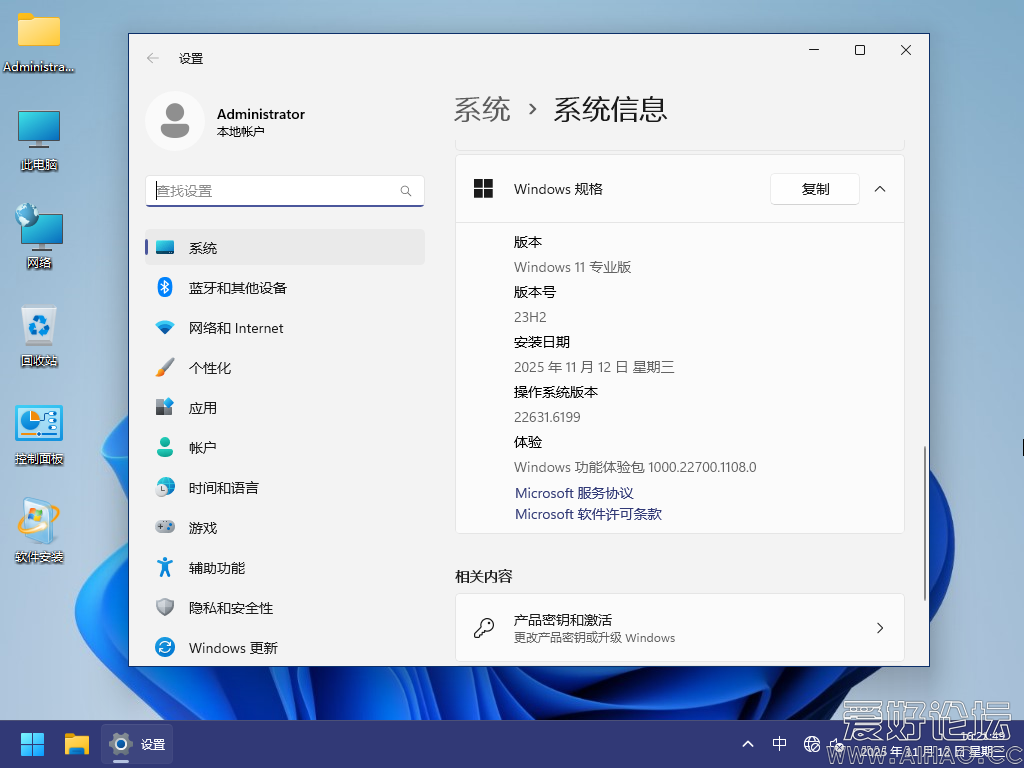This screenshot has height=768, width=1024.
Task: Select the accessibility figure icon 辅助功能
Action: 165,567
